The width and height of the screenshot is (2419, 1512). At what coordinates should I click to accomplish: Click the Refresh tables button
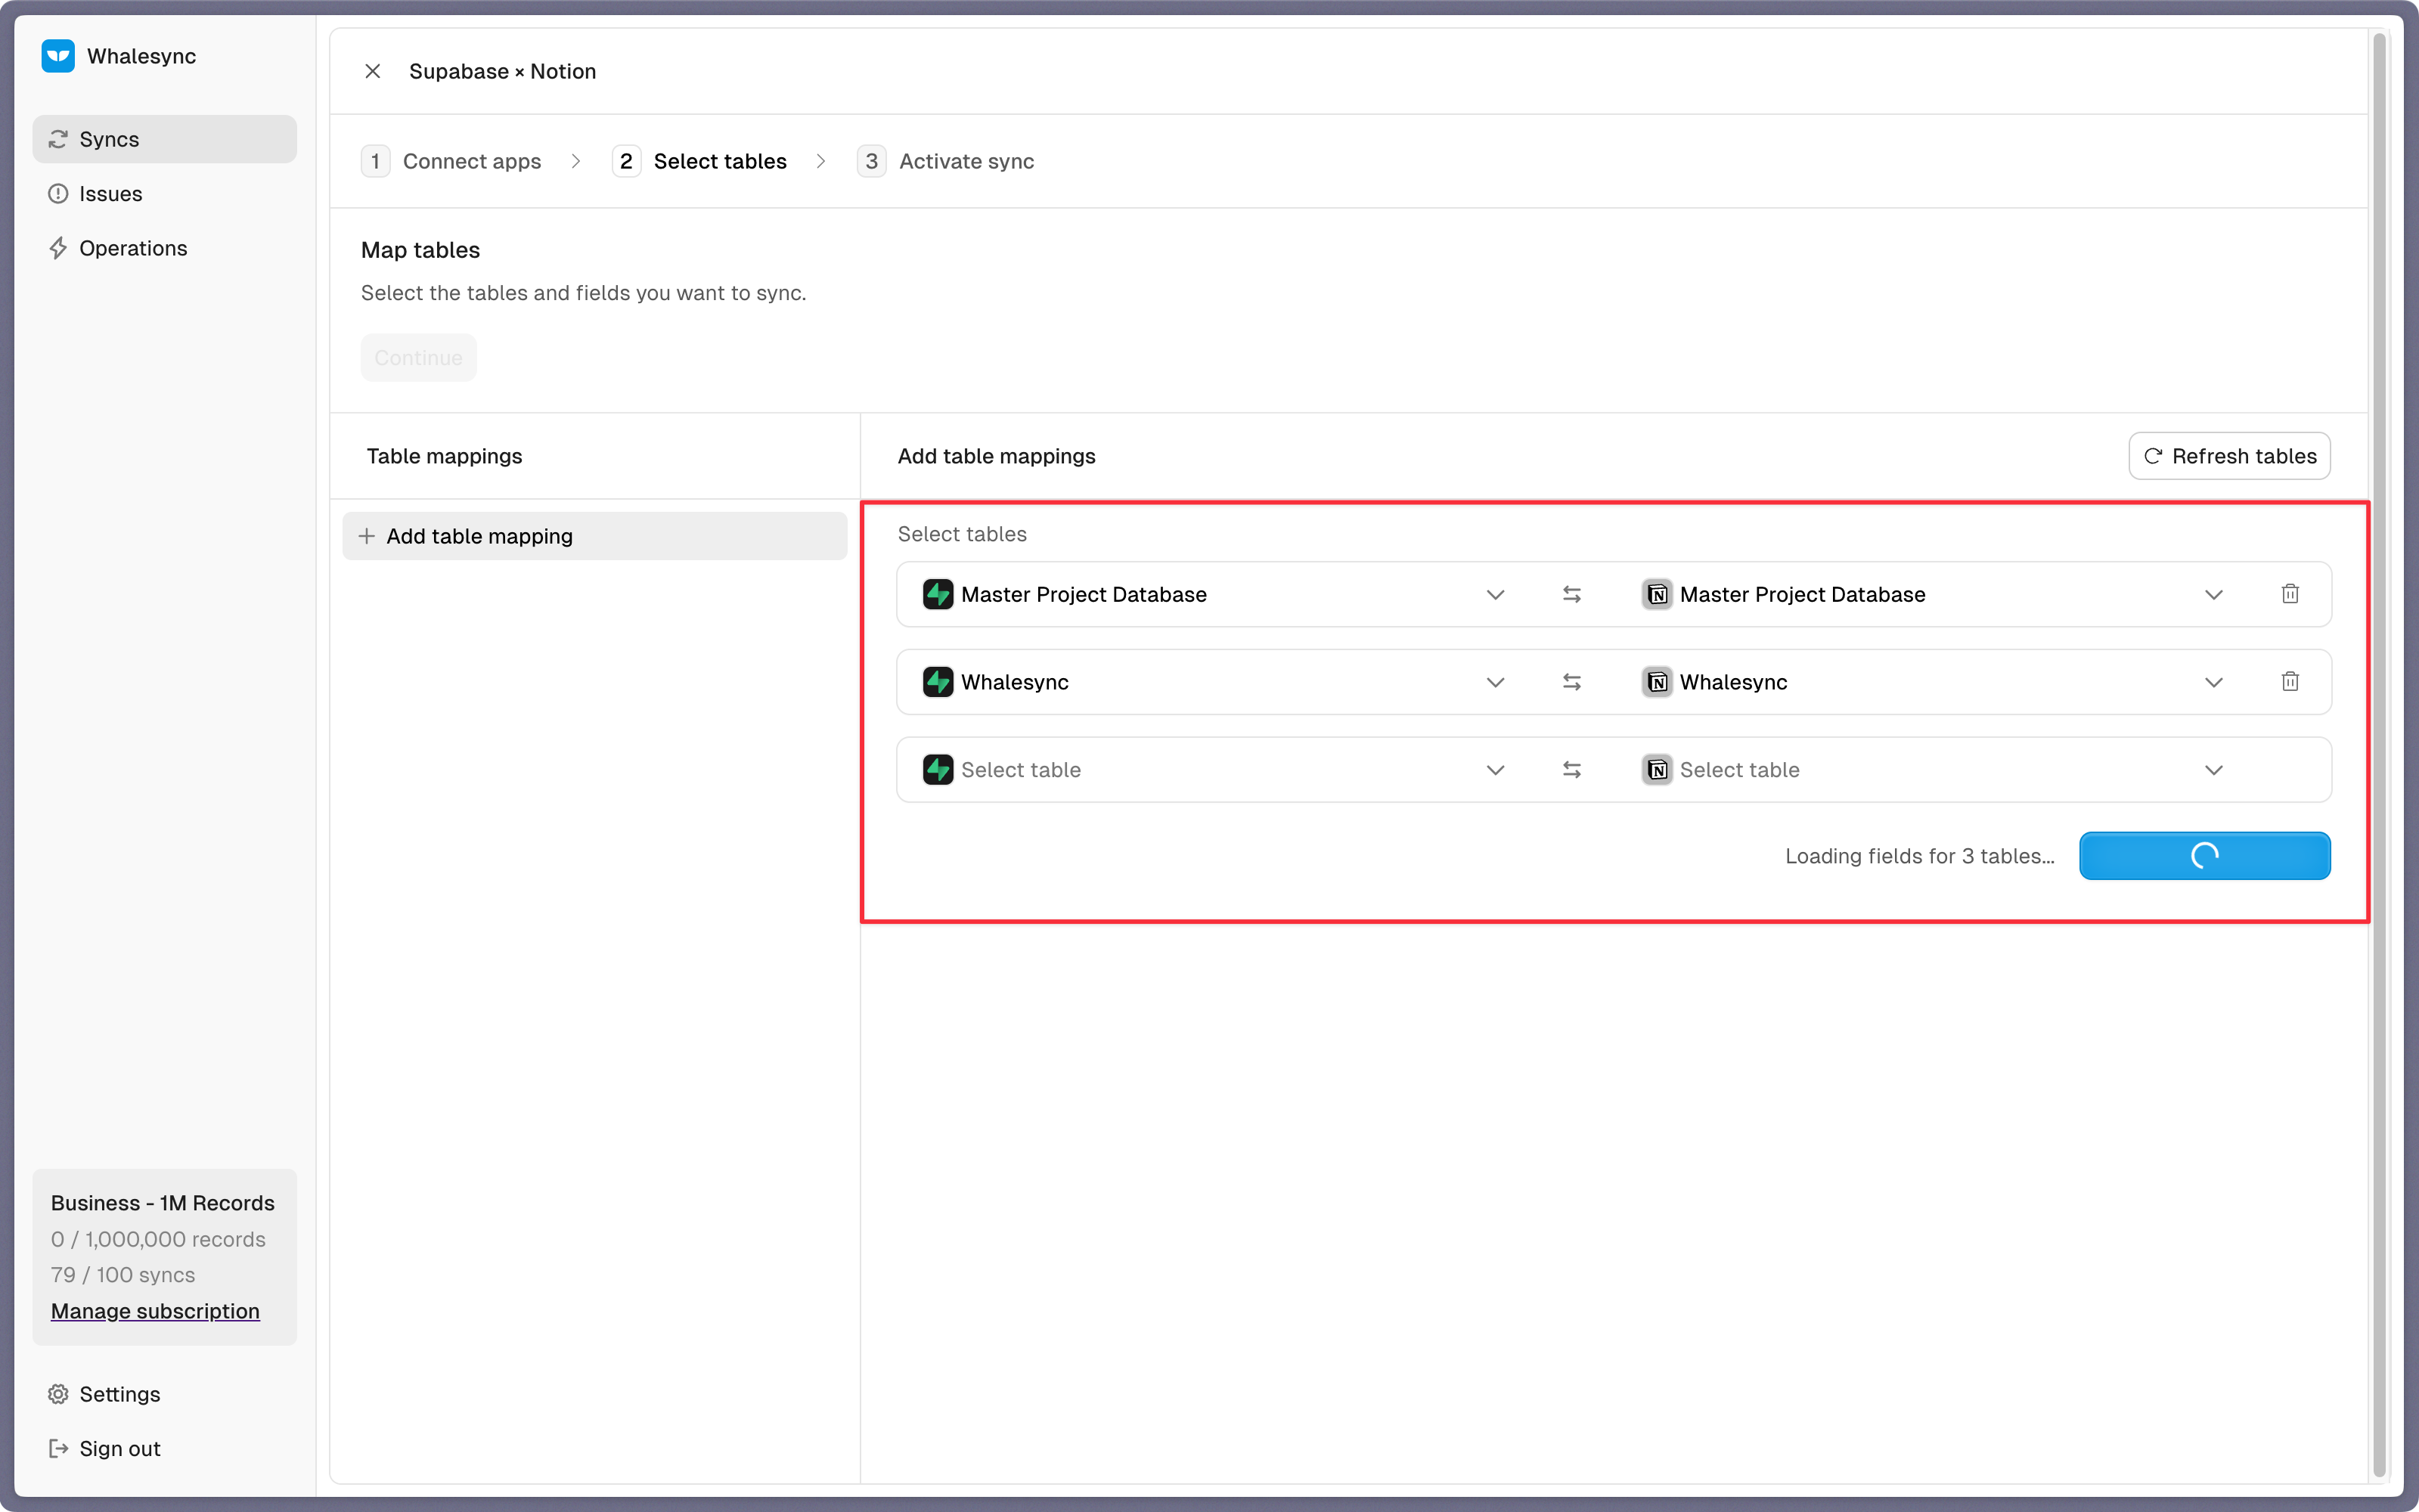click(2230, 456)
